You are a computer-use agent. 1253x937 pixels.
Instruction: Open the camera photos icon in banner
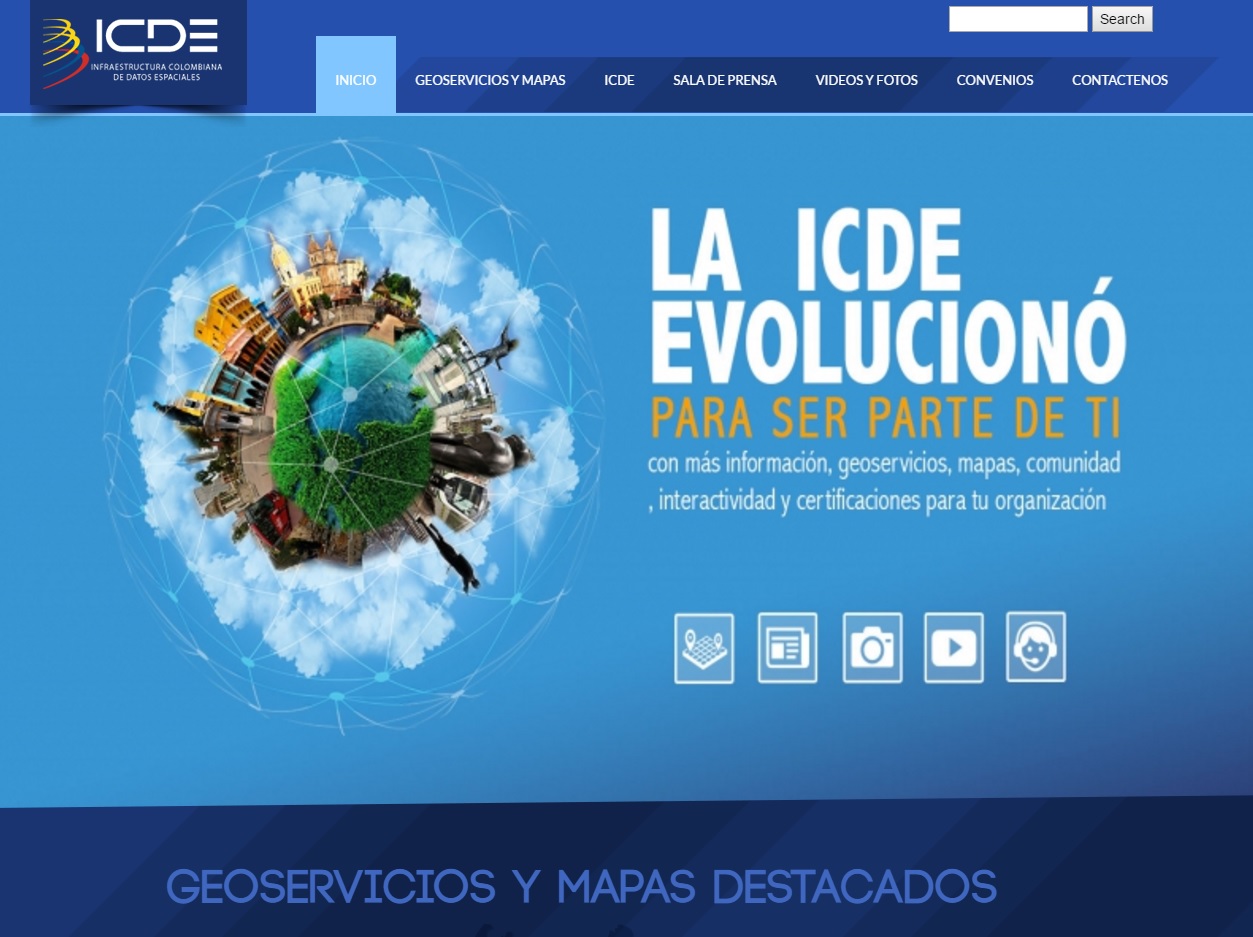tap(872, 648)
